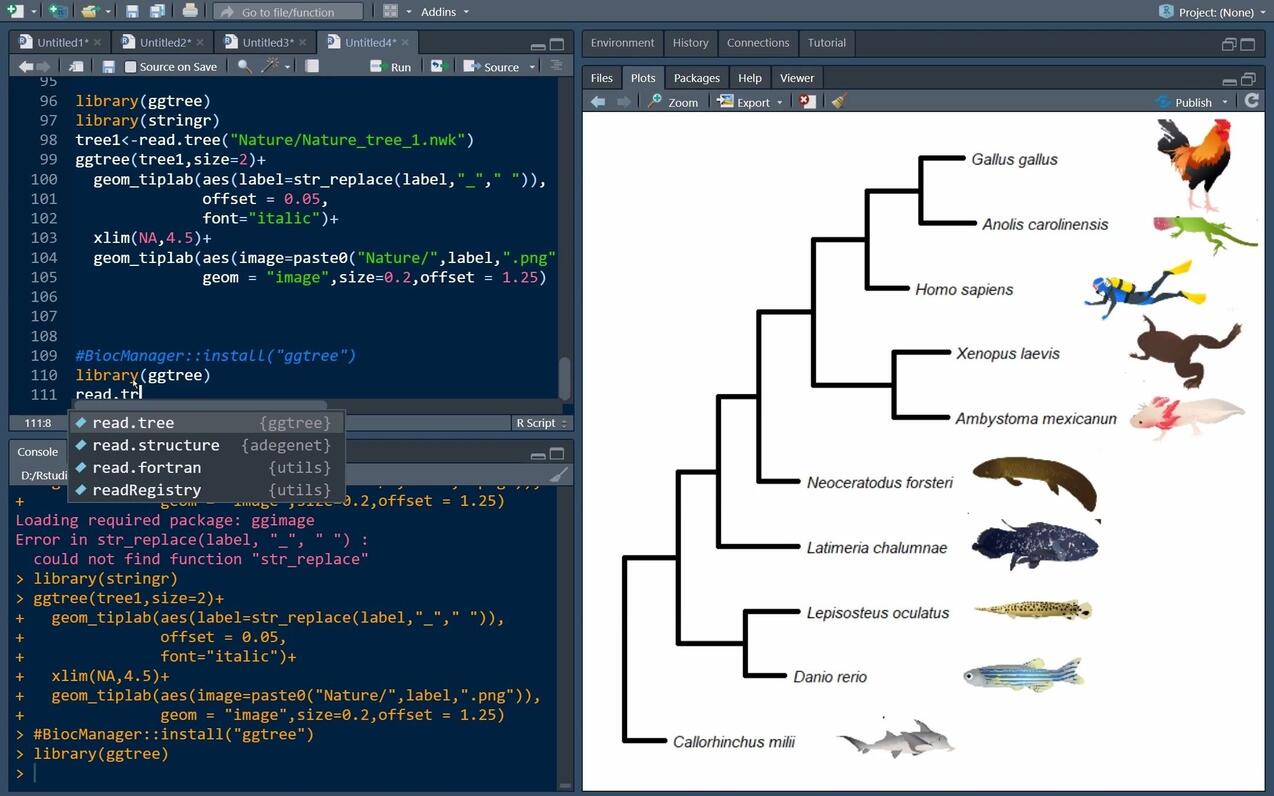1274x796 pixels.
Task: Remove current plot with the red X icon
Action: [808, 102]
